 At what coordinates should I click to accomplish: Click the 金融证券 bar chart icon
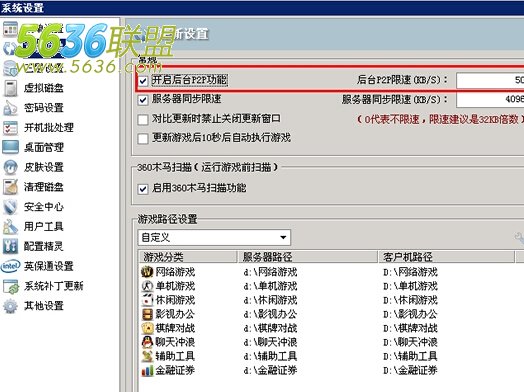pos(147,370)
